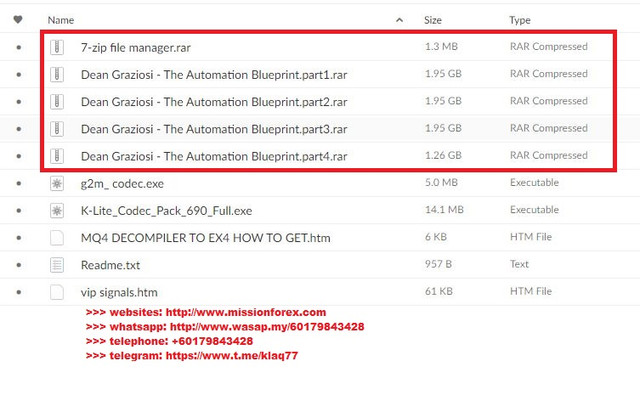Toggle favorite dot for vip signals.htm
The image size is (640, 411).
click(18, 292)
